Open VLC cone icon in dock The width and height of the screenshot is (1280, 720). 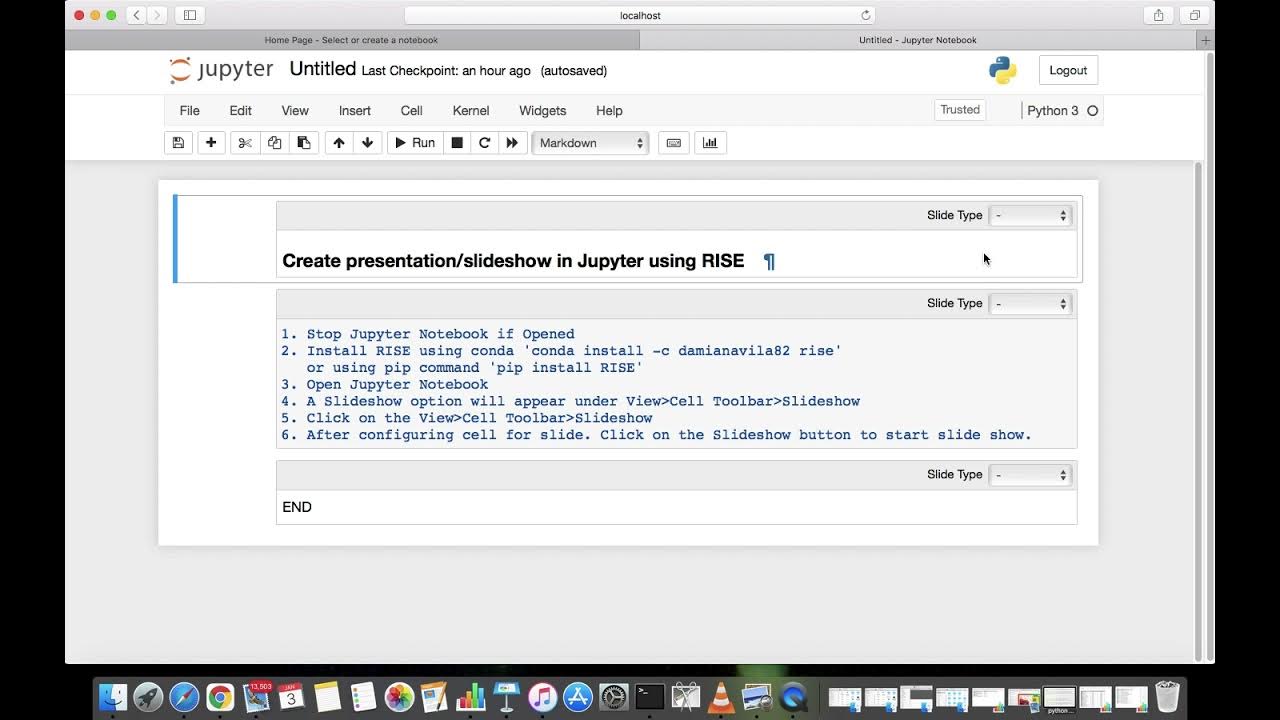tap(721, 697)
